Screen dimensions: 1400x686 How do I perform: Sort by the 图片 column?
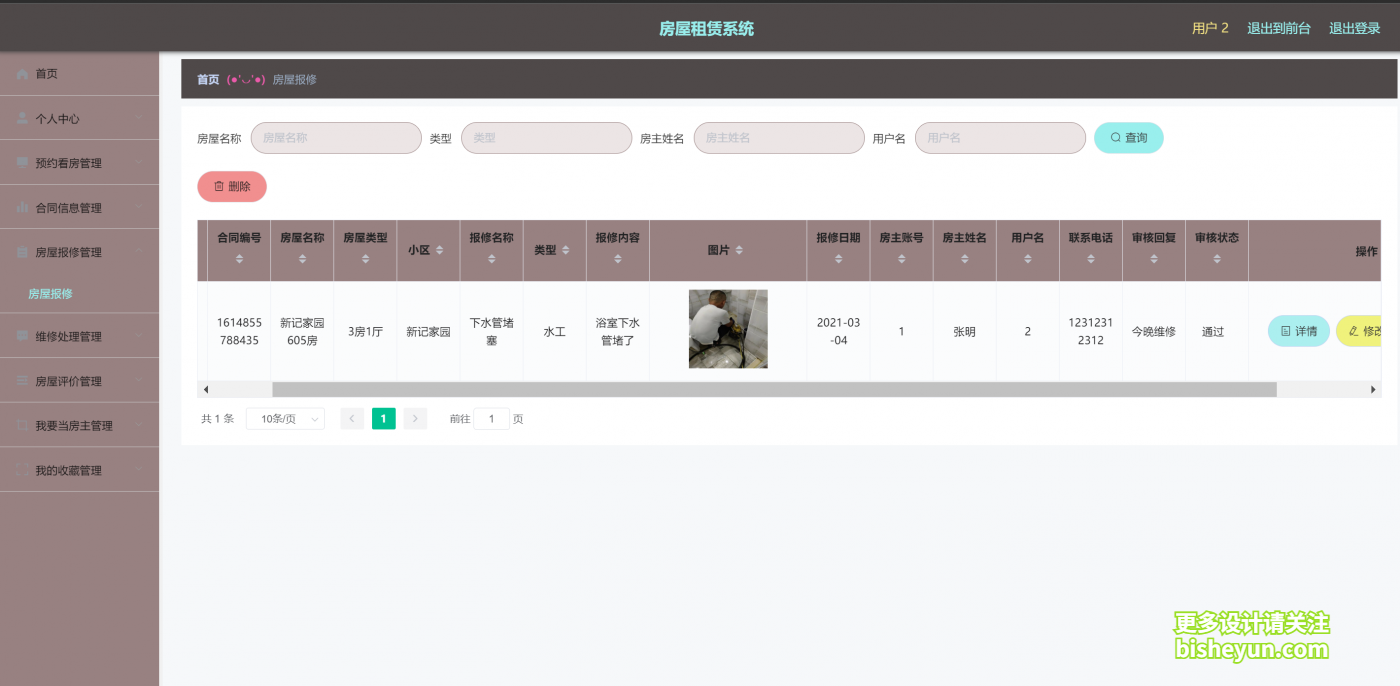[739, 250]
